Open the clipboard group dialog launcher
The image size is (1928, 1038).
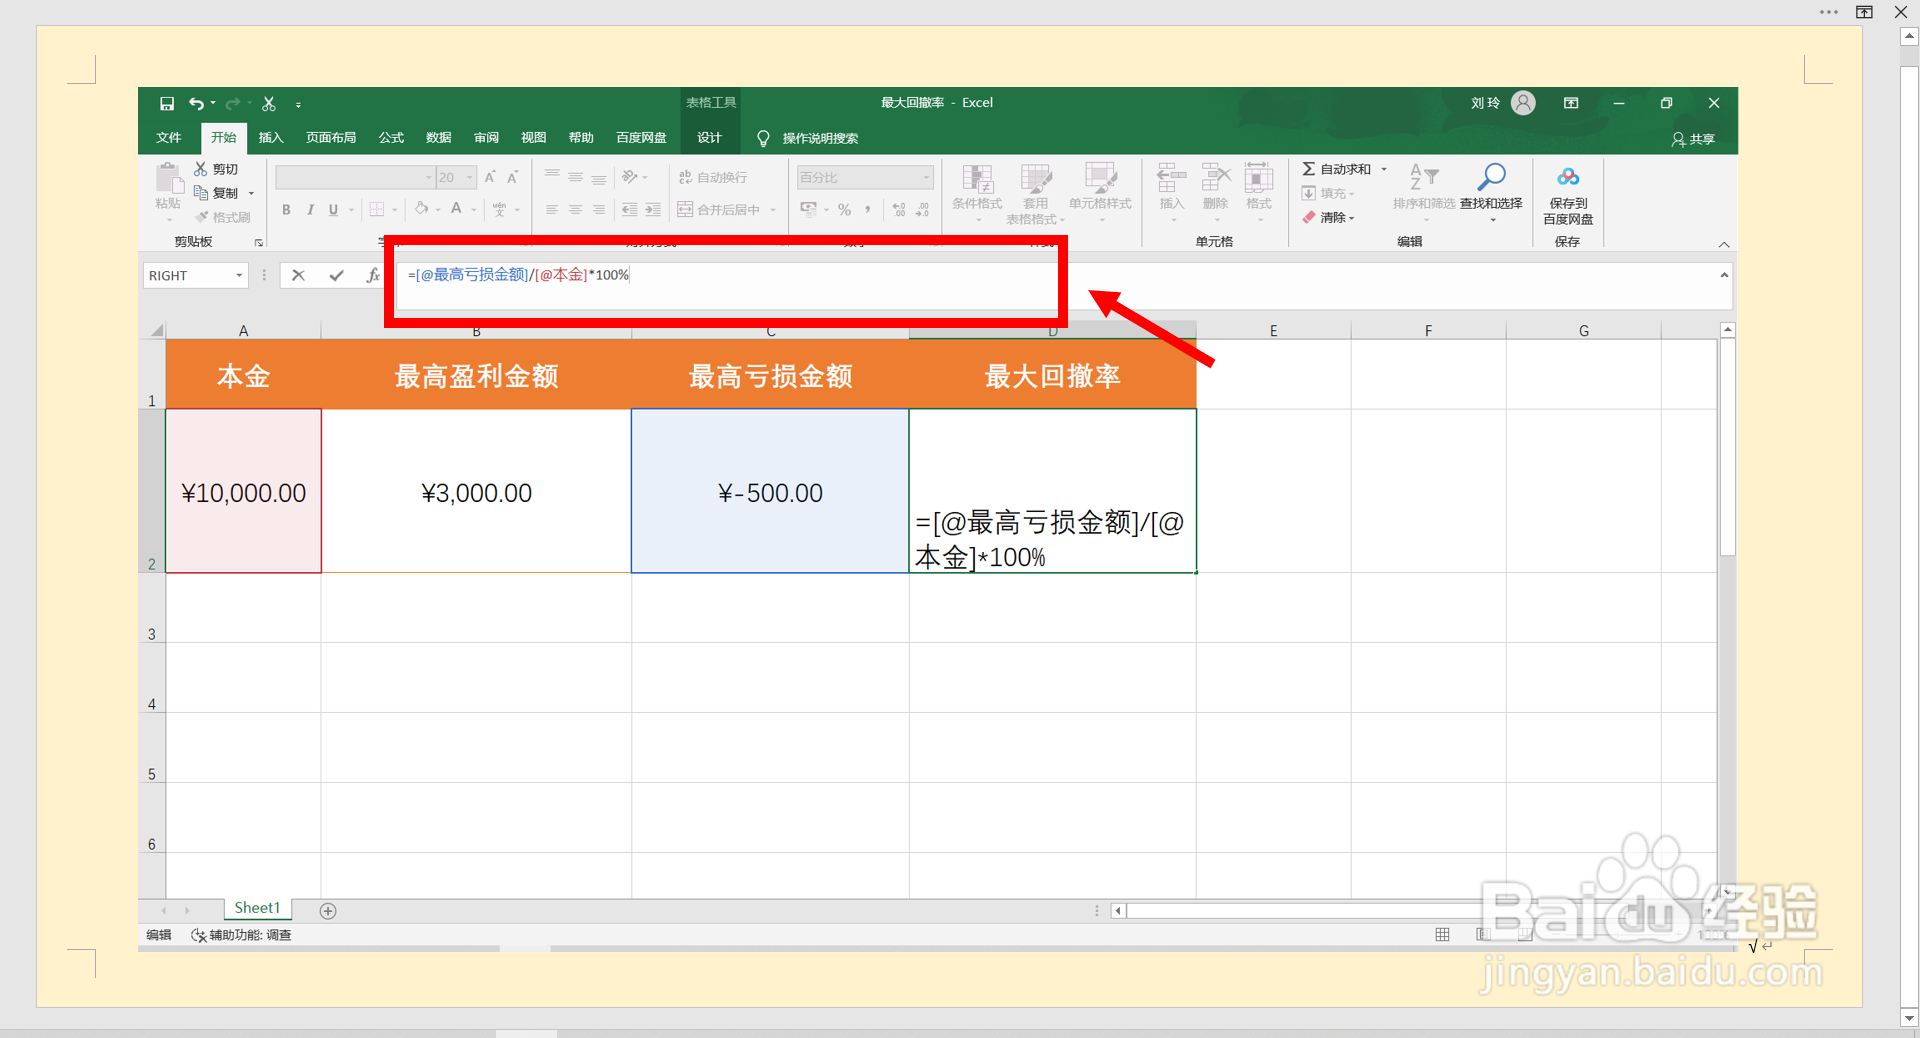click(x=258, y=242)
